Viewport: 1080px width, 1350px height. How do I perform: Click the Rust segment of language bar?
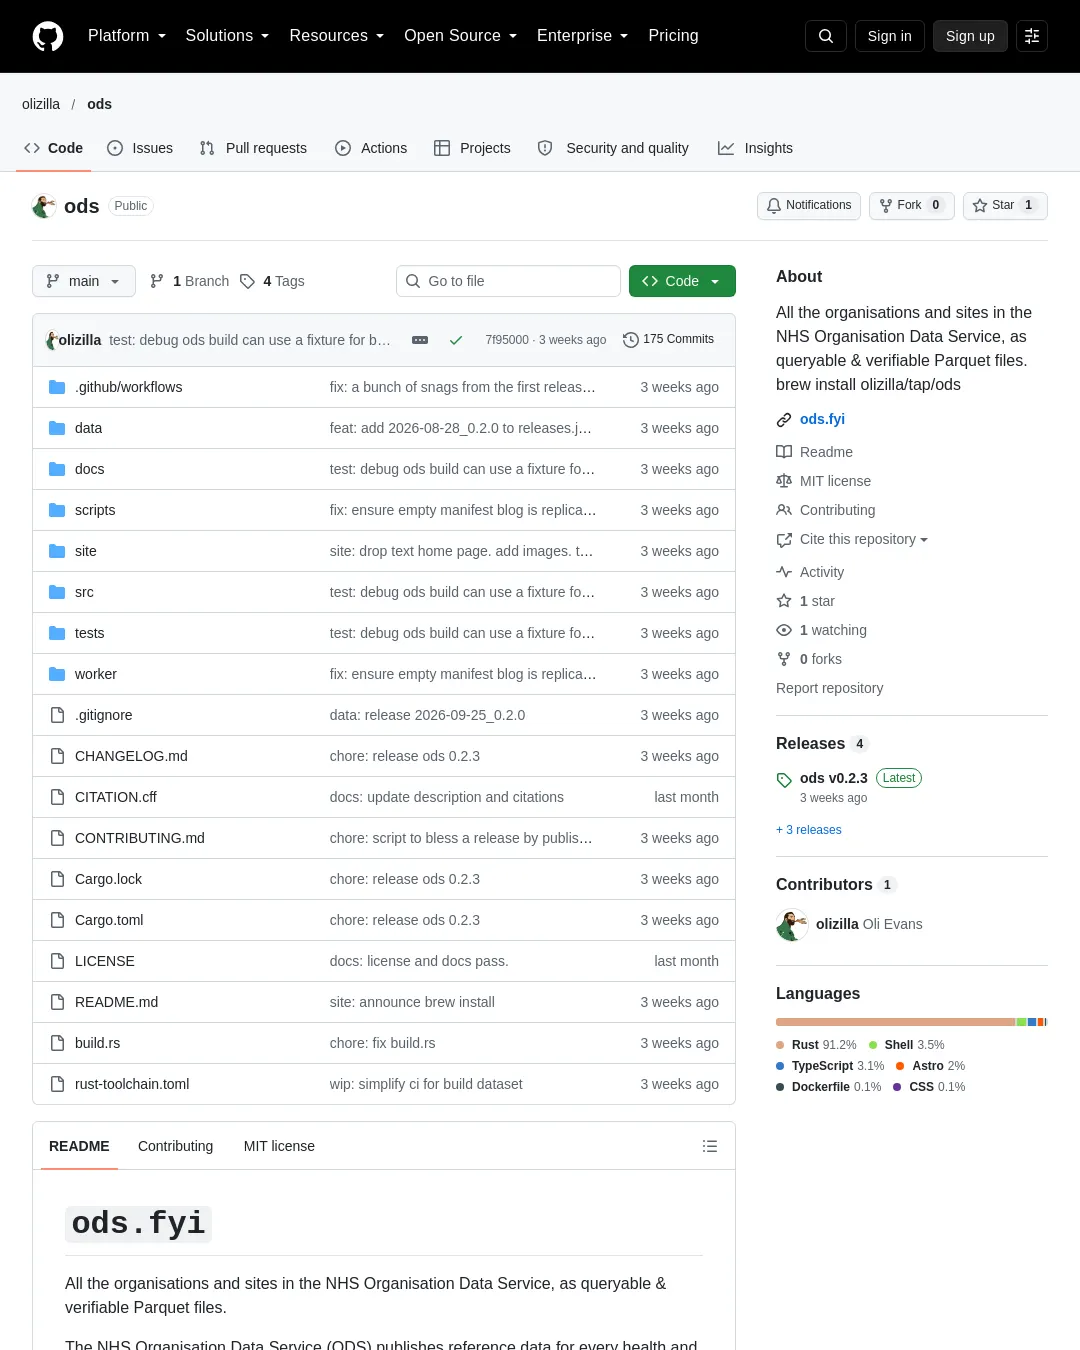(x=895, y=1022)
